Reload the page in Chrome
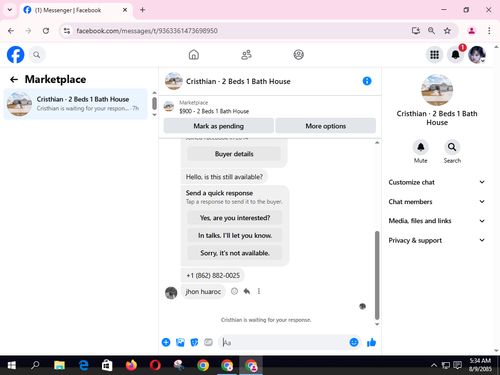Screen dimensions: 500x375 46,31
